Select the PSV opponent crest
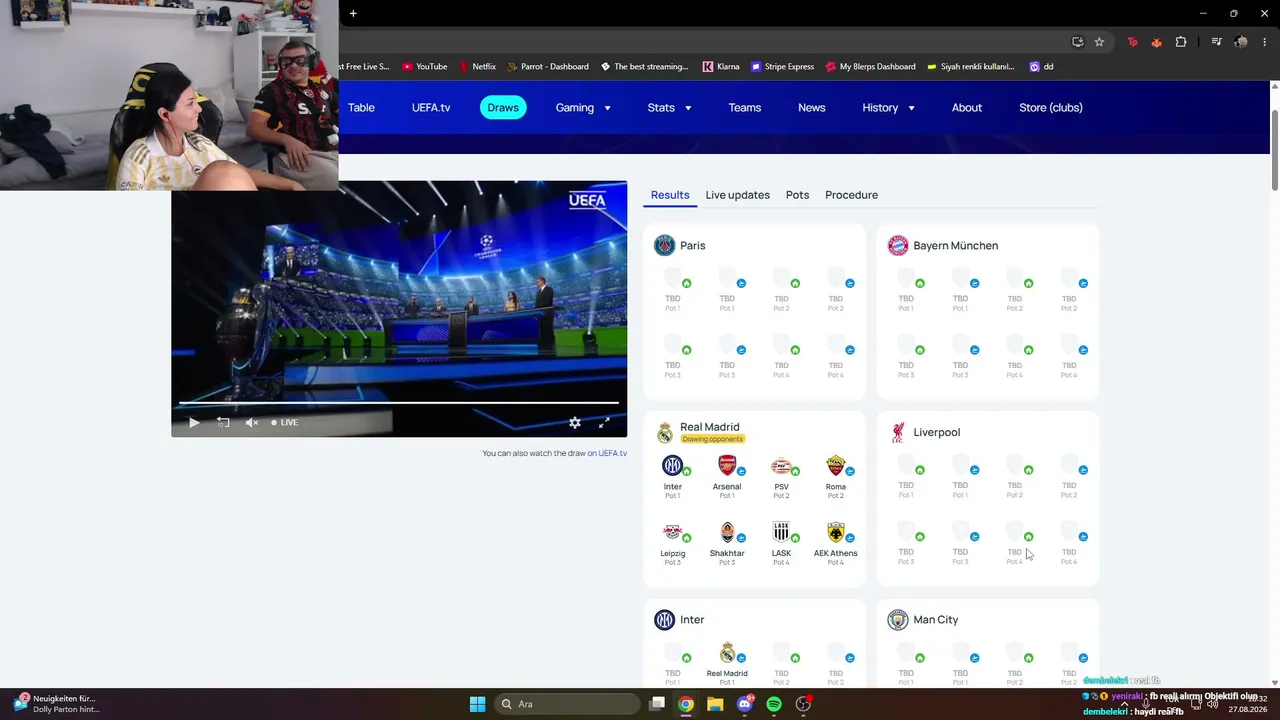Screen dimensions: 1280x720 (x=781, y=466)
